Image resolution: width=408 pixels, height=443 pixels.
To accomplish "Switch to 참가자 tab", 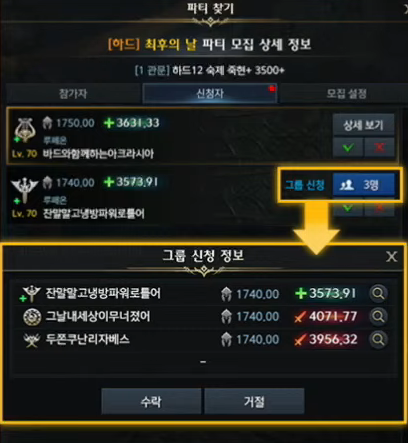I will click(73, 94).
